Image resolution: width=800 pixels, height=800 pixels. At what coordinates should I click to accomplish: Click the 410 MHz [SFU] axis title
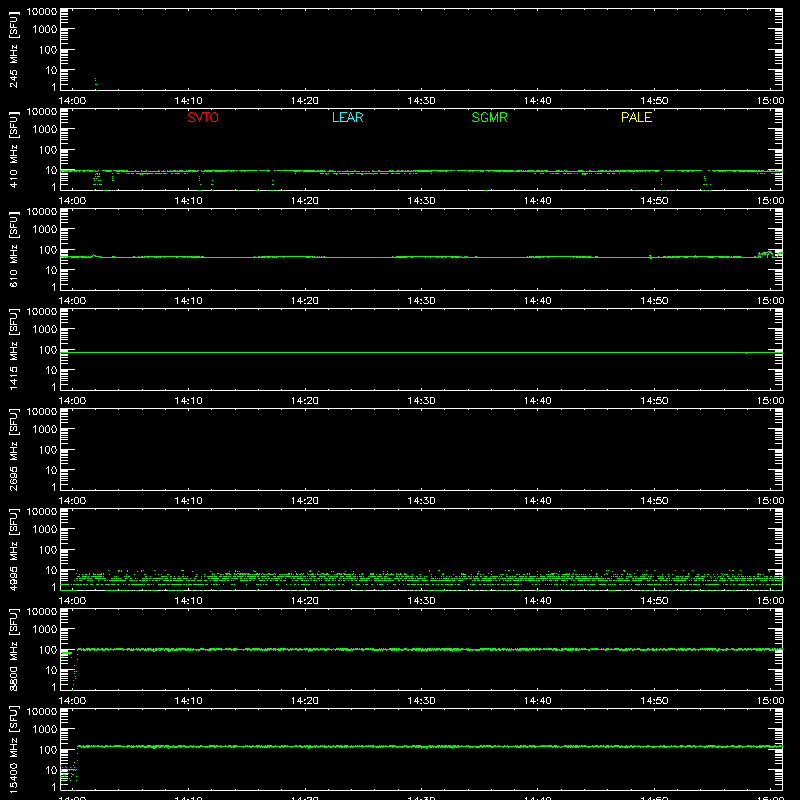(13, 149)
